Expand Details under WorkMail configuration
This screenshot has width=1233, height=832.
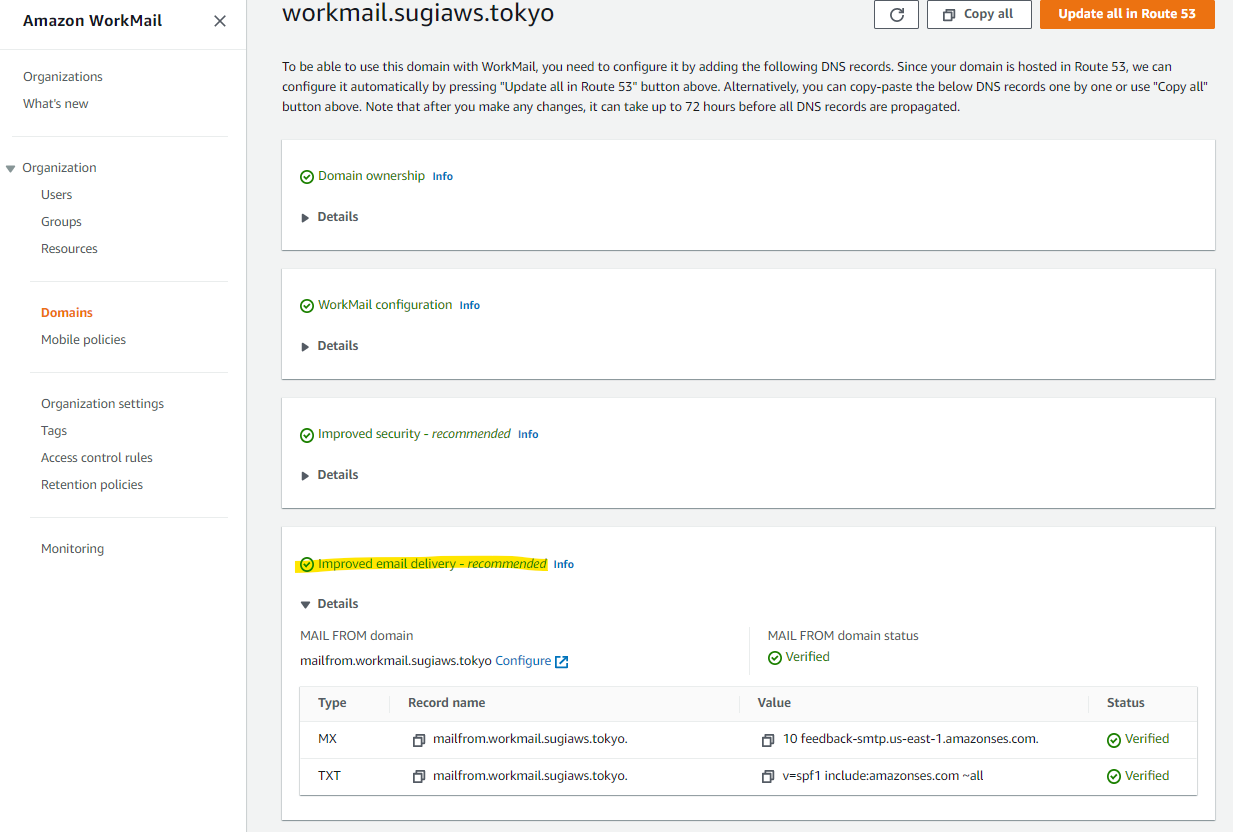click(x=329, y=346)
